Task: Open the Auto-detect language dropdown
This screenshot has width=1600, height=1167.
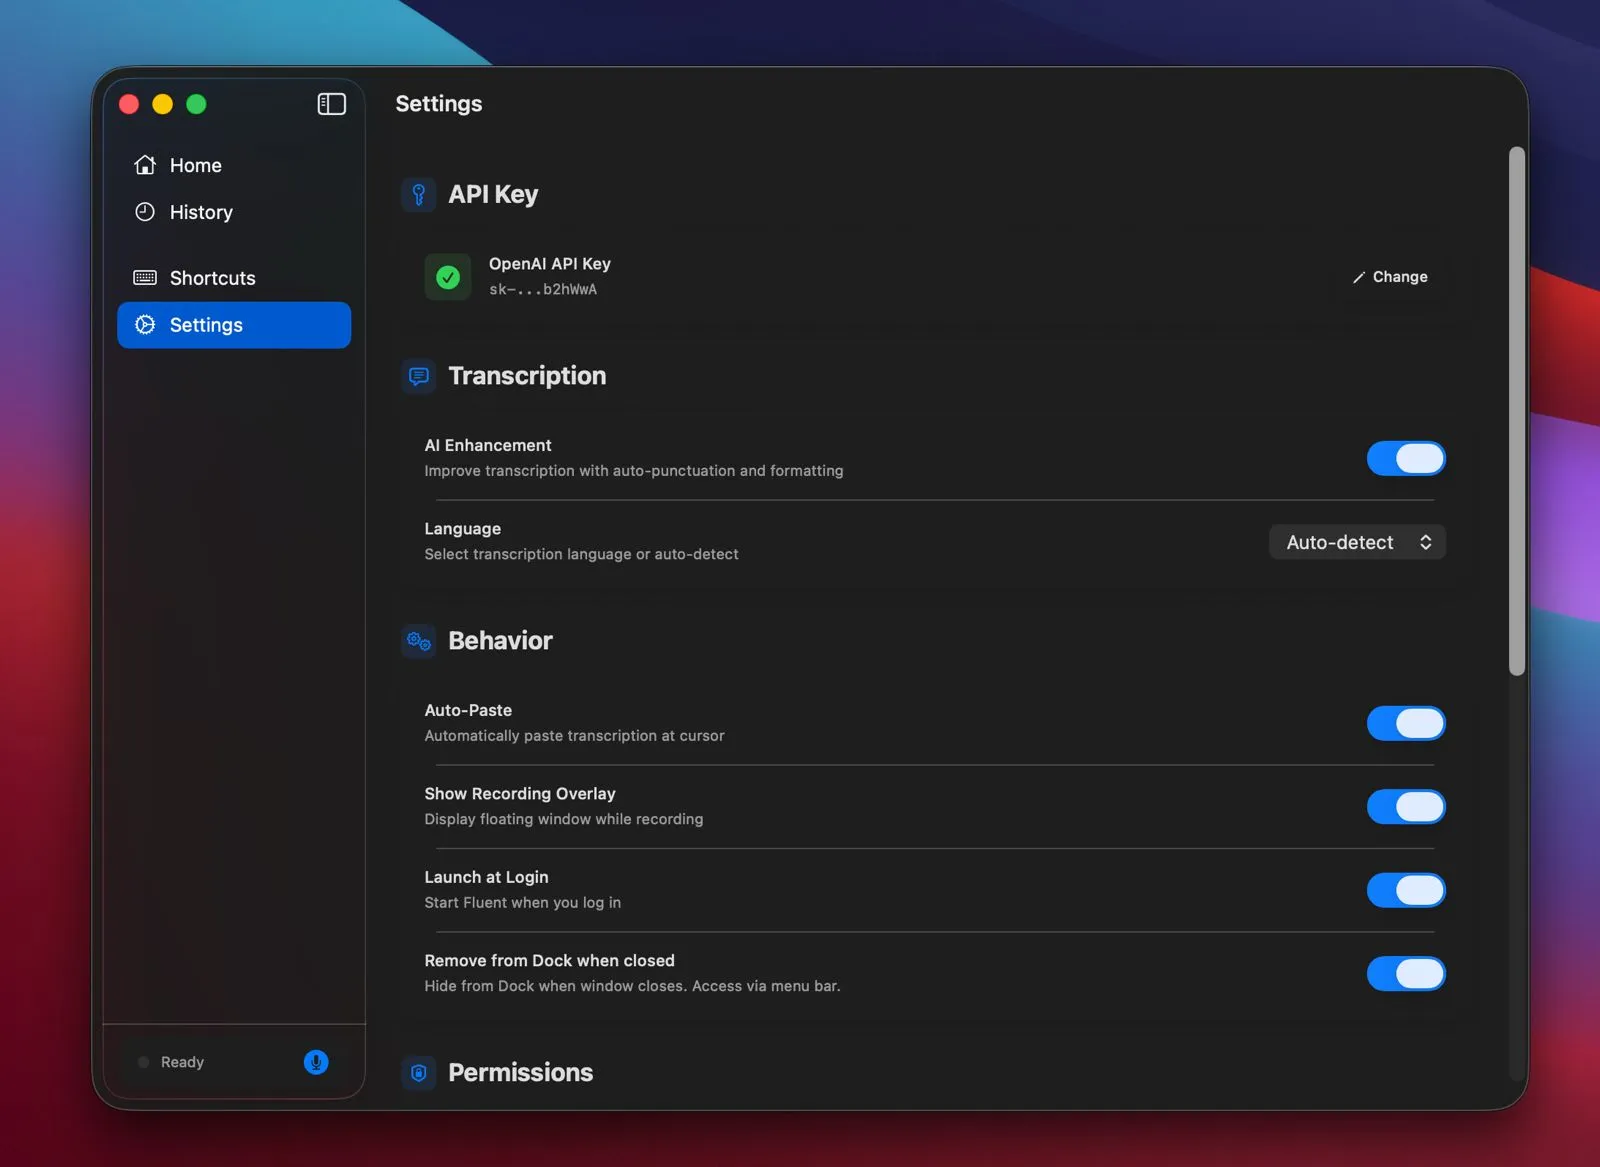Action: coord(1357,542)
